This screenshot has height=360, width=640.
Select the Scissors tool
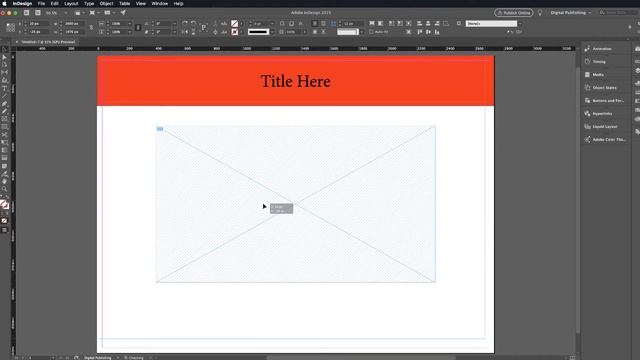point(4,135)
